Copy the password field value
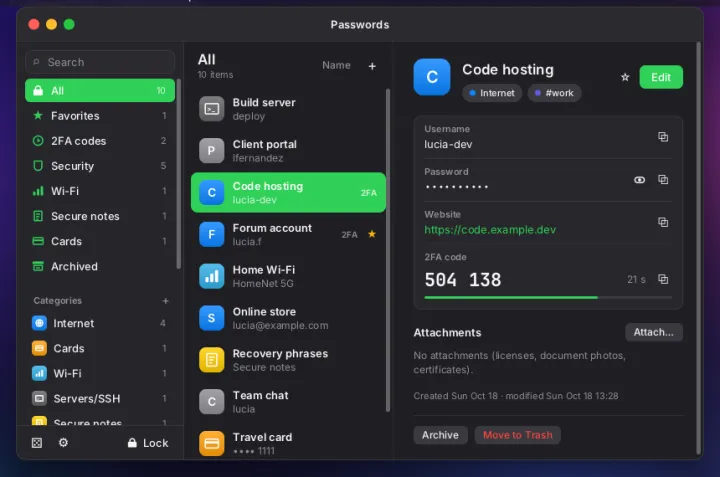Viewport: 720px width, 477px height. pyautogui.click(x=663, y=180)
